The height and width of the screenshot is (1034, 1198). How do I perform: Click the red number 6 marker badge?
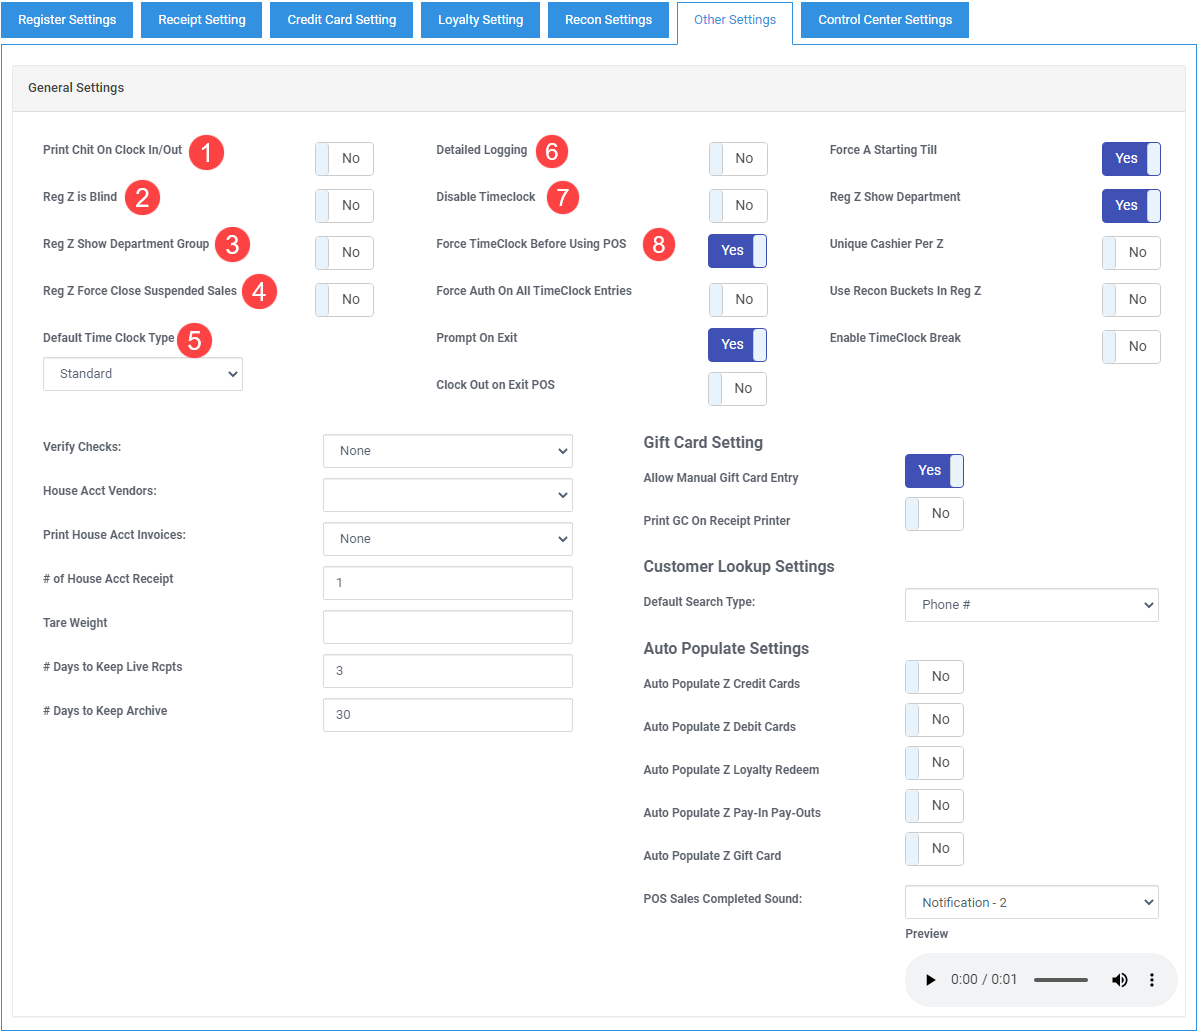point(551,152)
